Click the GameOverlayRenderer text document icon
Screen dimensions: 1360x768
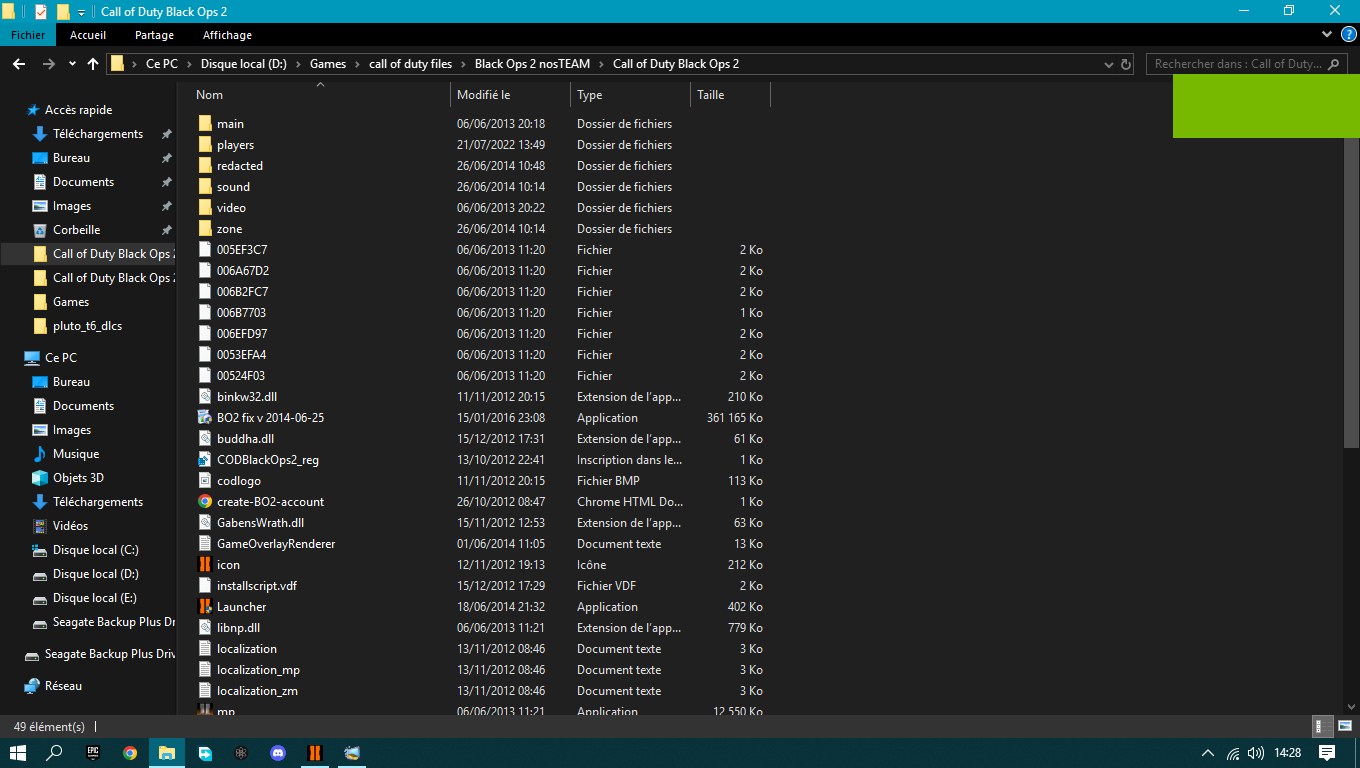click(205, 544)
